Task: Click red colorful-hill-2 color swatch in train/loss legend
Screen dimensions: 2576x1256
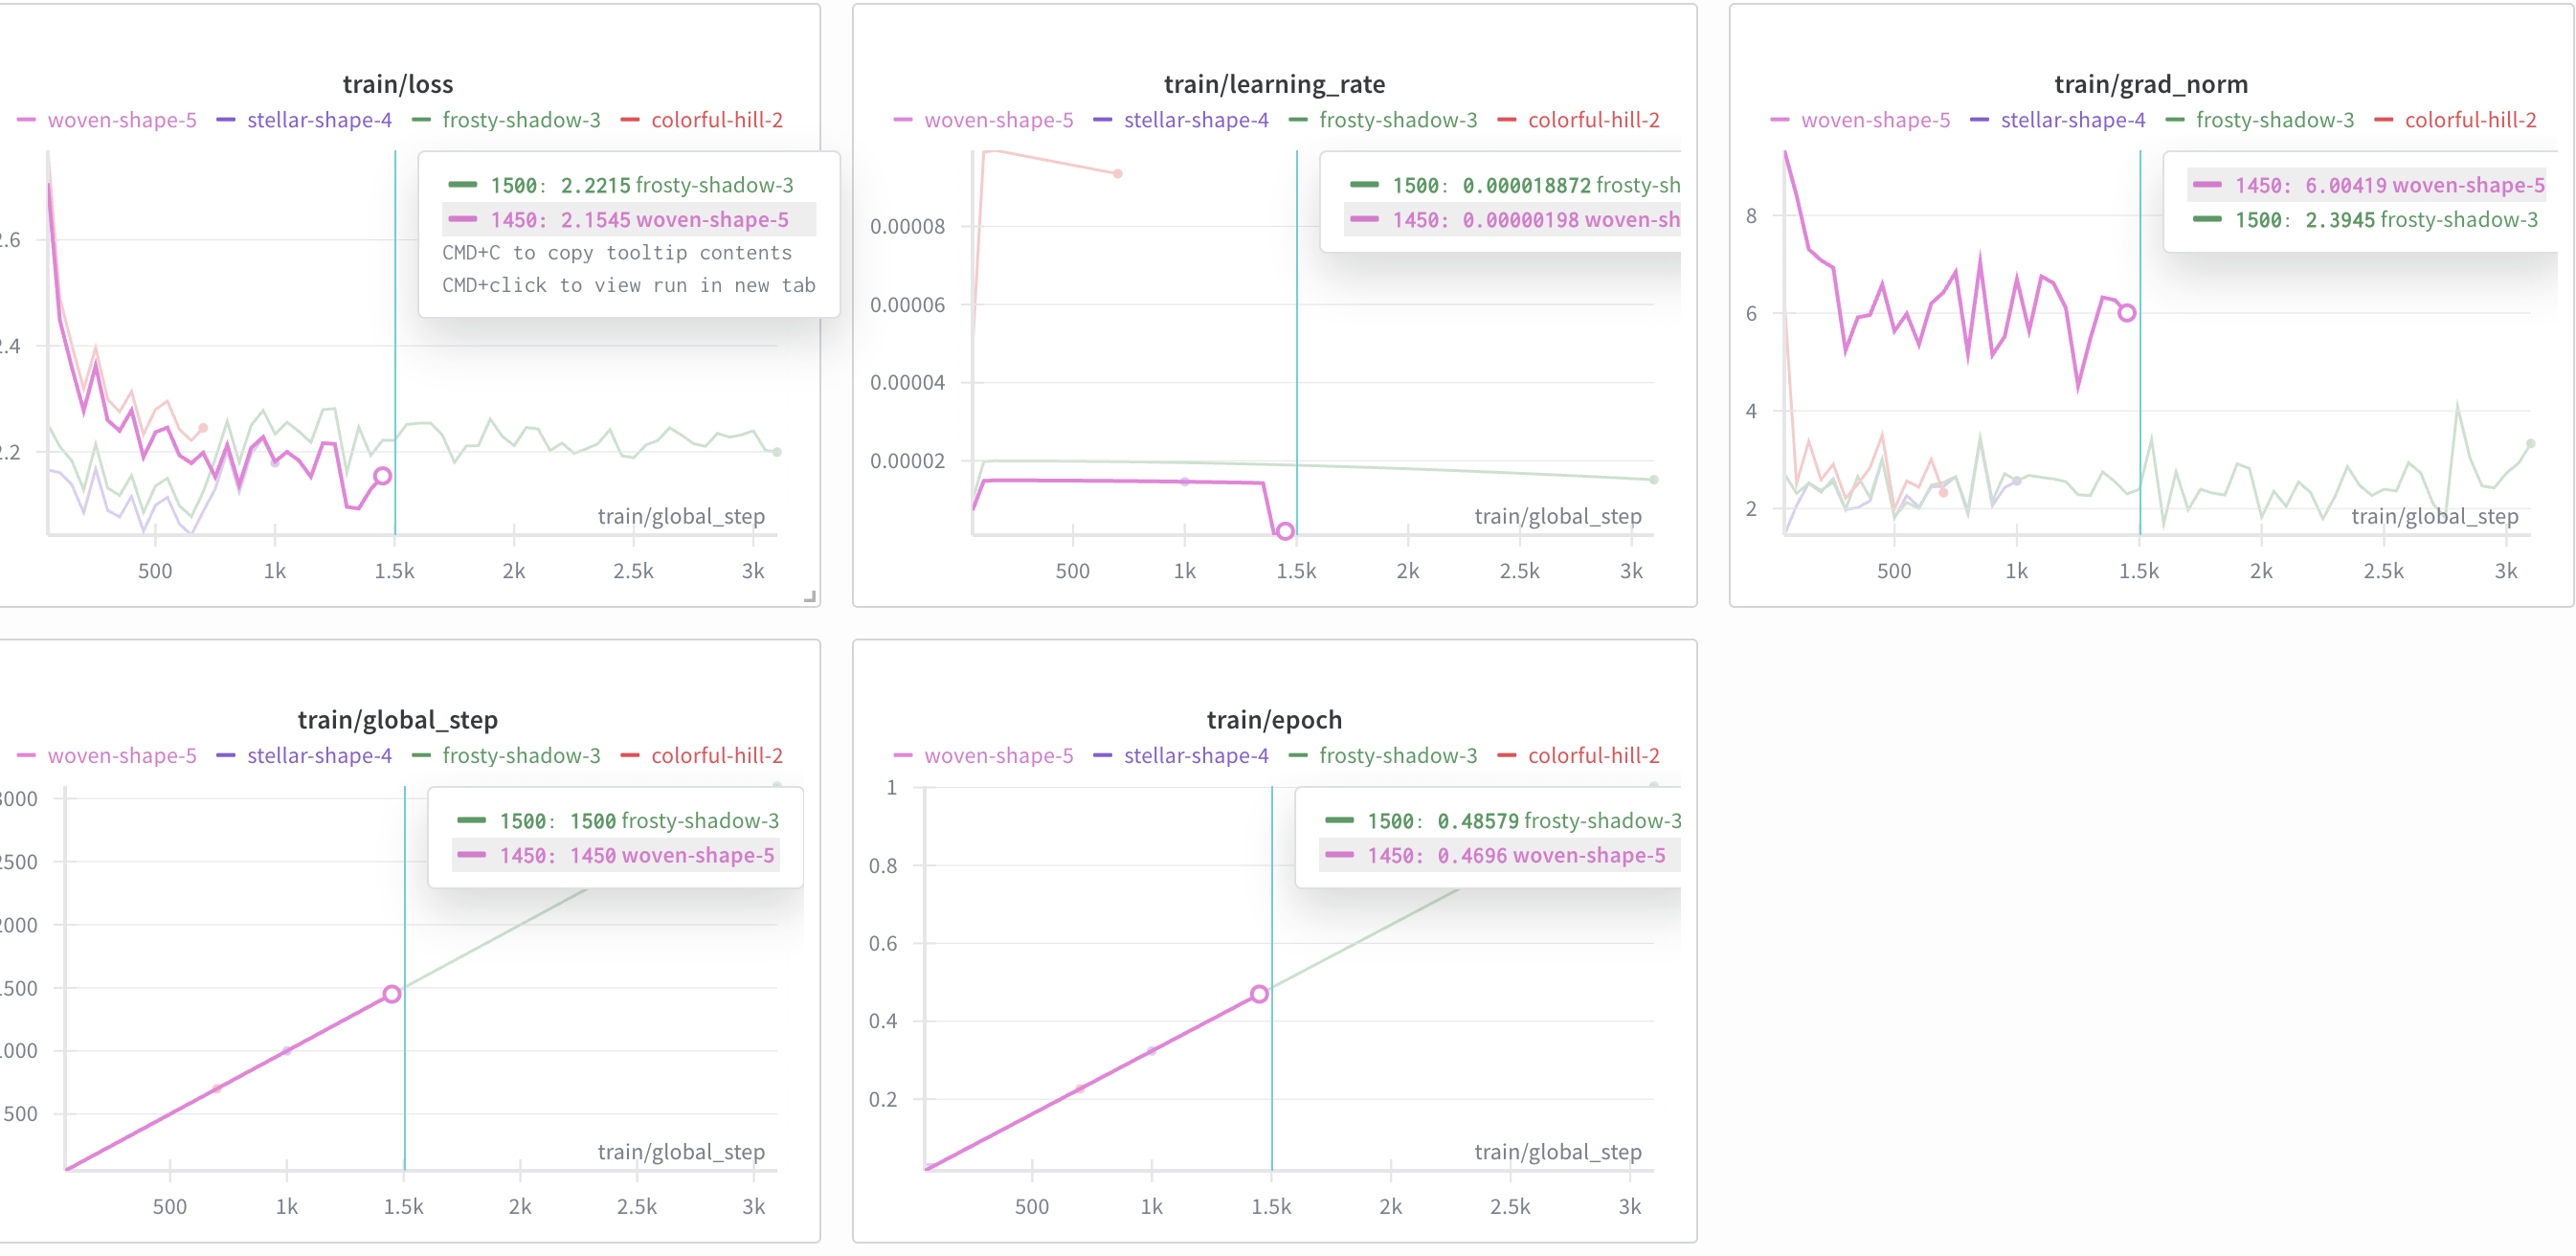Action: tap(630, 120)
